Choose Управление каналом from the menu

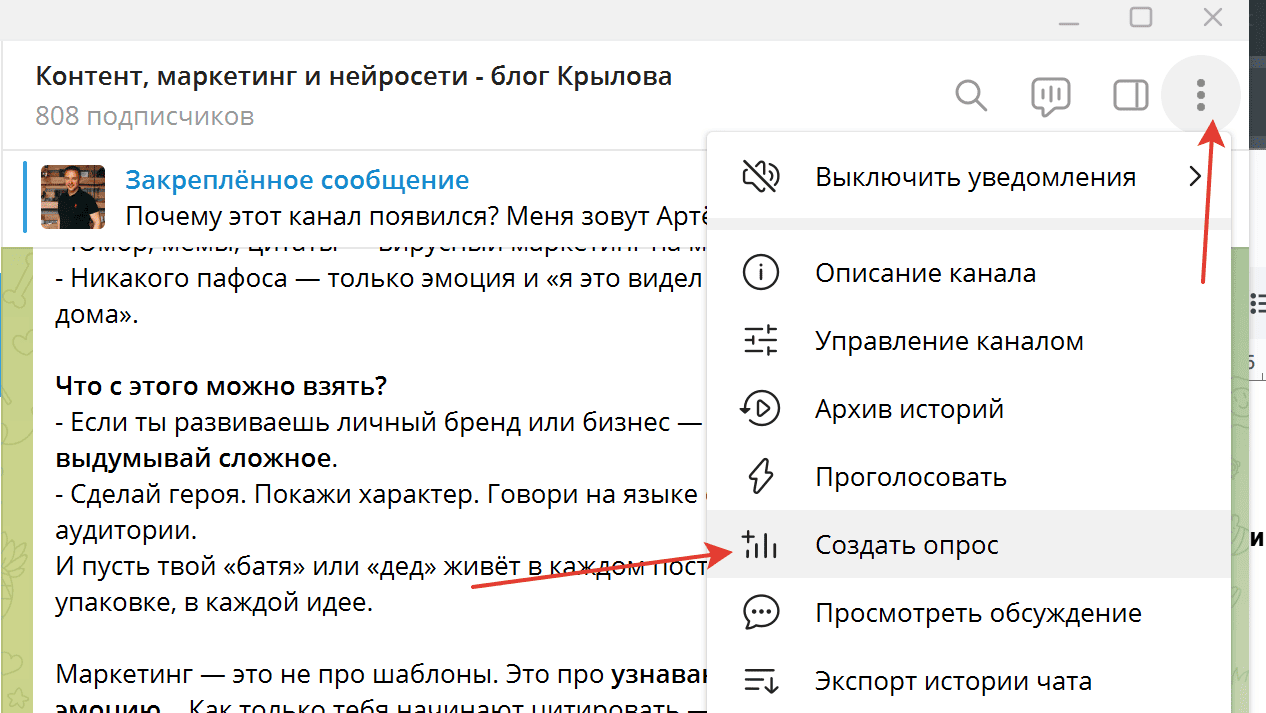coord(968,341)
